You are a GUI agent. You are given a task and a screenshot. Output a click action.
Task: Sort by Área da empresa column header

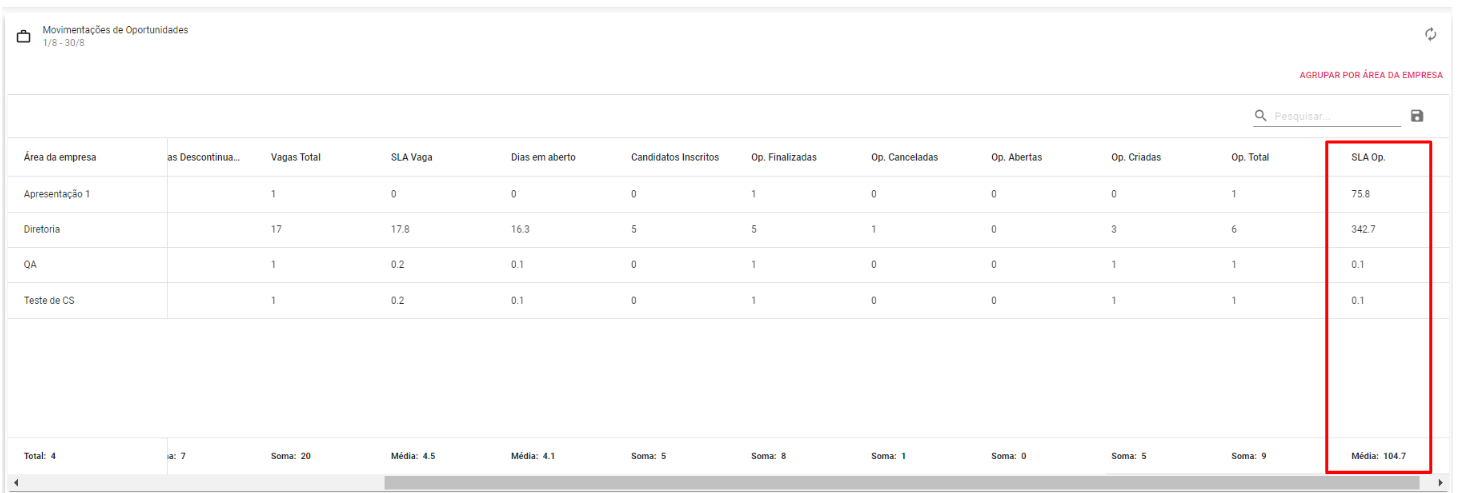[x=60, y=157]
